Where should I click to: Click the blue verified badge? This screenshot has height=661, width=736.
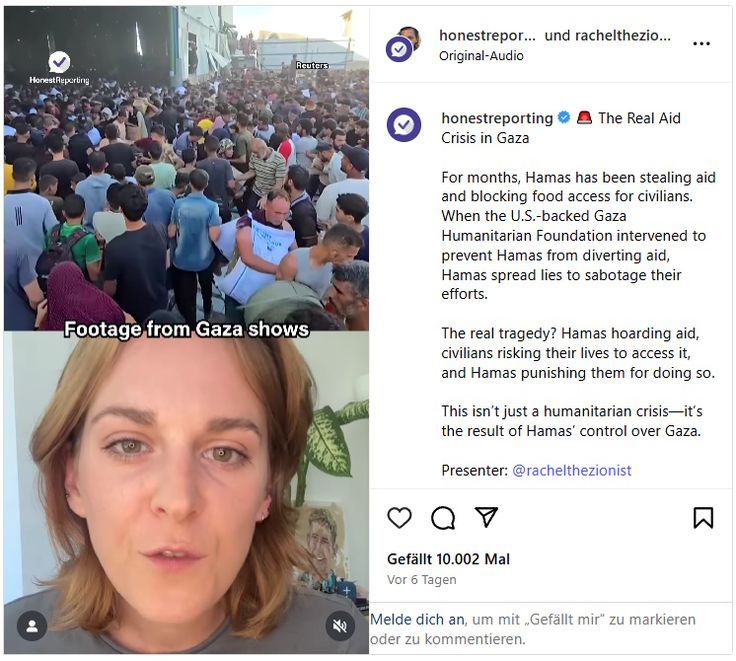pyautogui.click(x=564, y=117)
